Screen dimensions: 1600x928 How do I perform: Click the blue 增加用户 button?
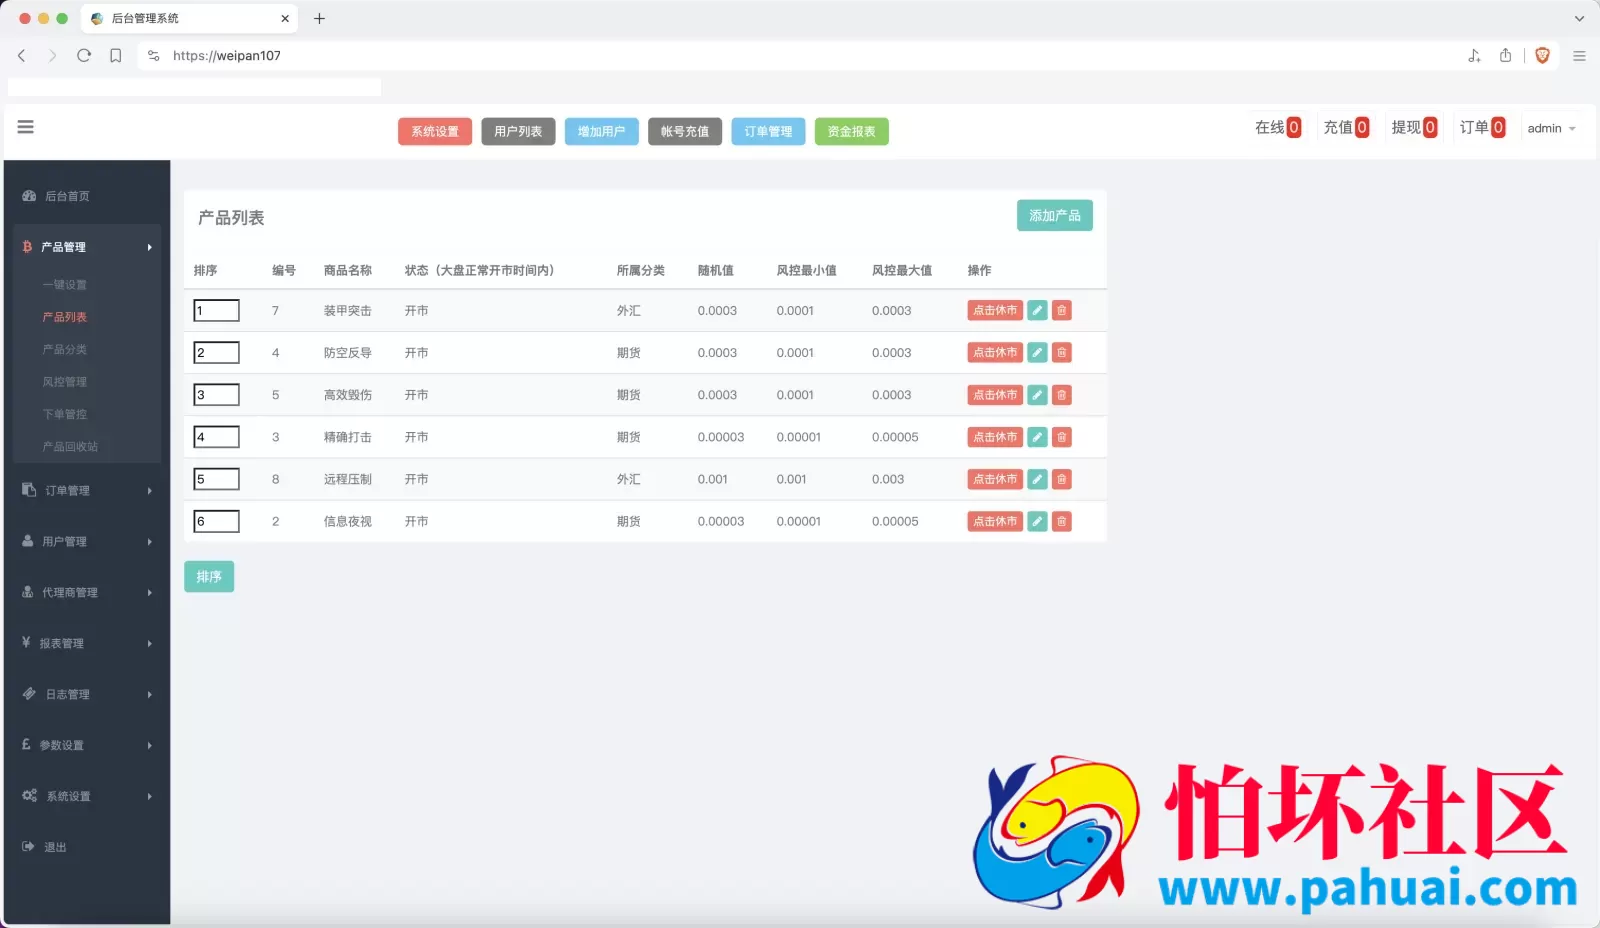pyautogui.click(x=601, y=131)
